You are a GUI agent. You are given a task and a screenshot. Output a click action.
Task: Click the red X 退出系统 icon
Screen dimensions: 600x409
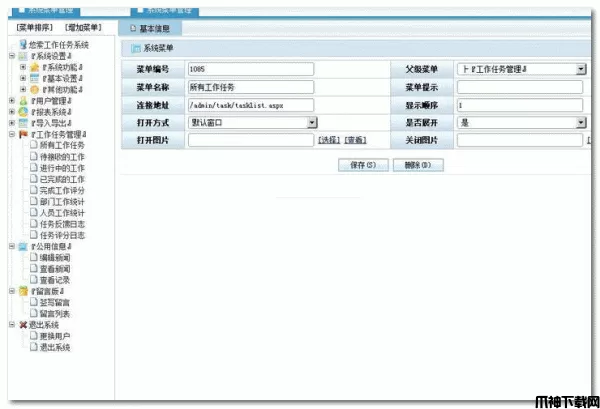22,325
